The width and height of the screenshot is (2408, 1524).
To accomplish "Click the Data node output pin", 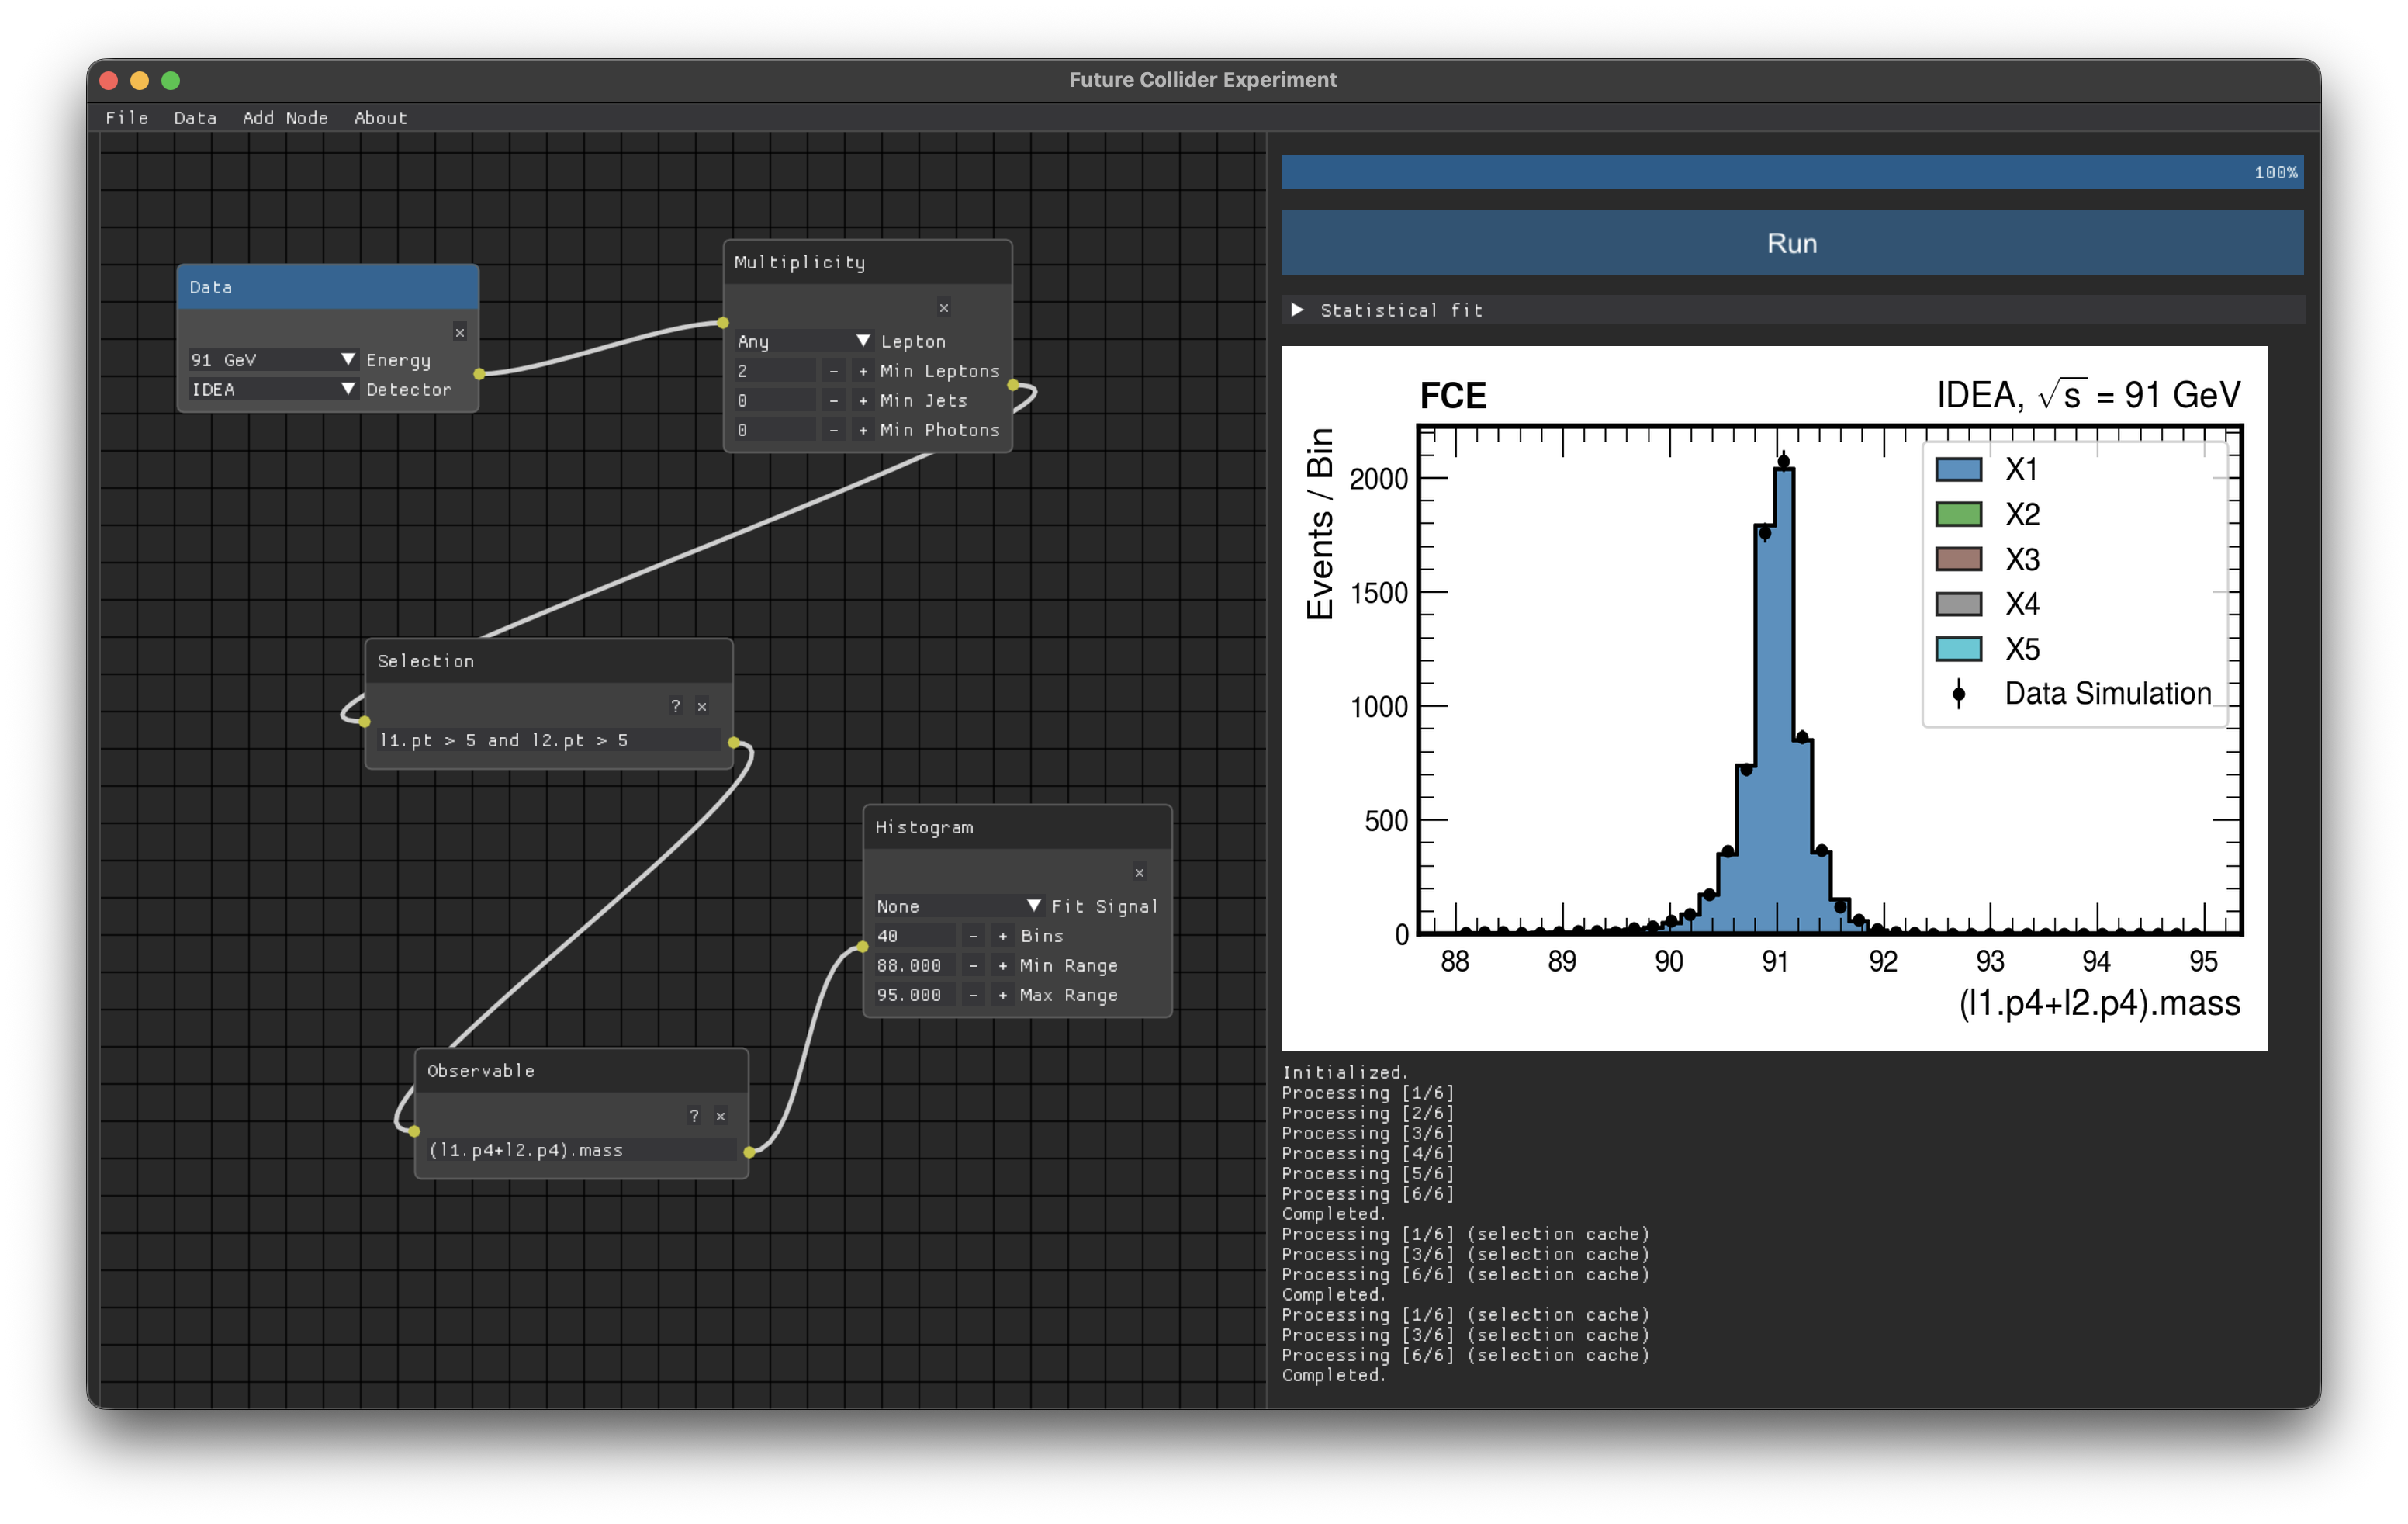I will click(480, 374).
